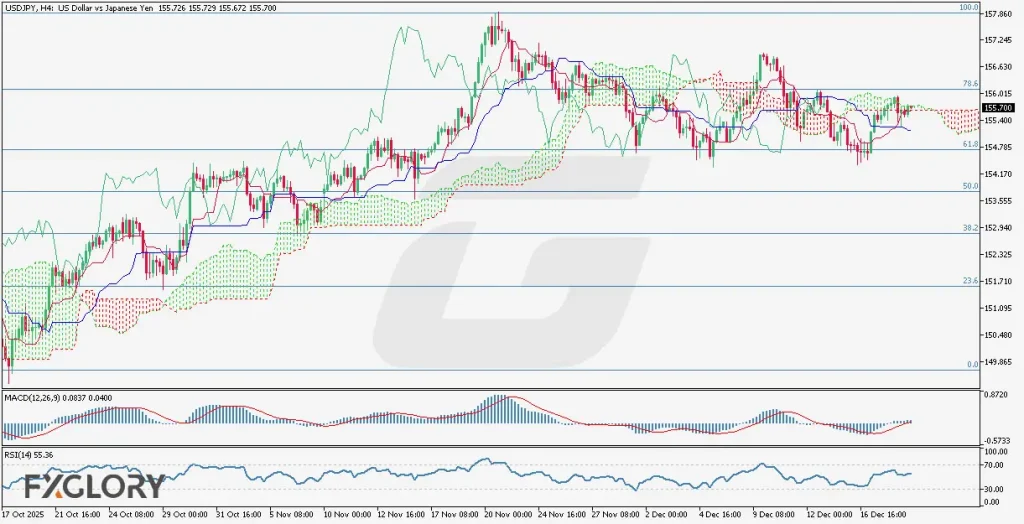Click the 17 Oct 2025 date label

(x=22, y=514)
